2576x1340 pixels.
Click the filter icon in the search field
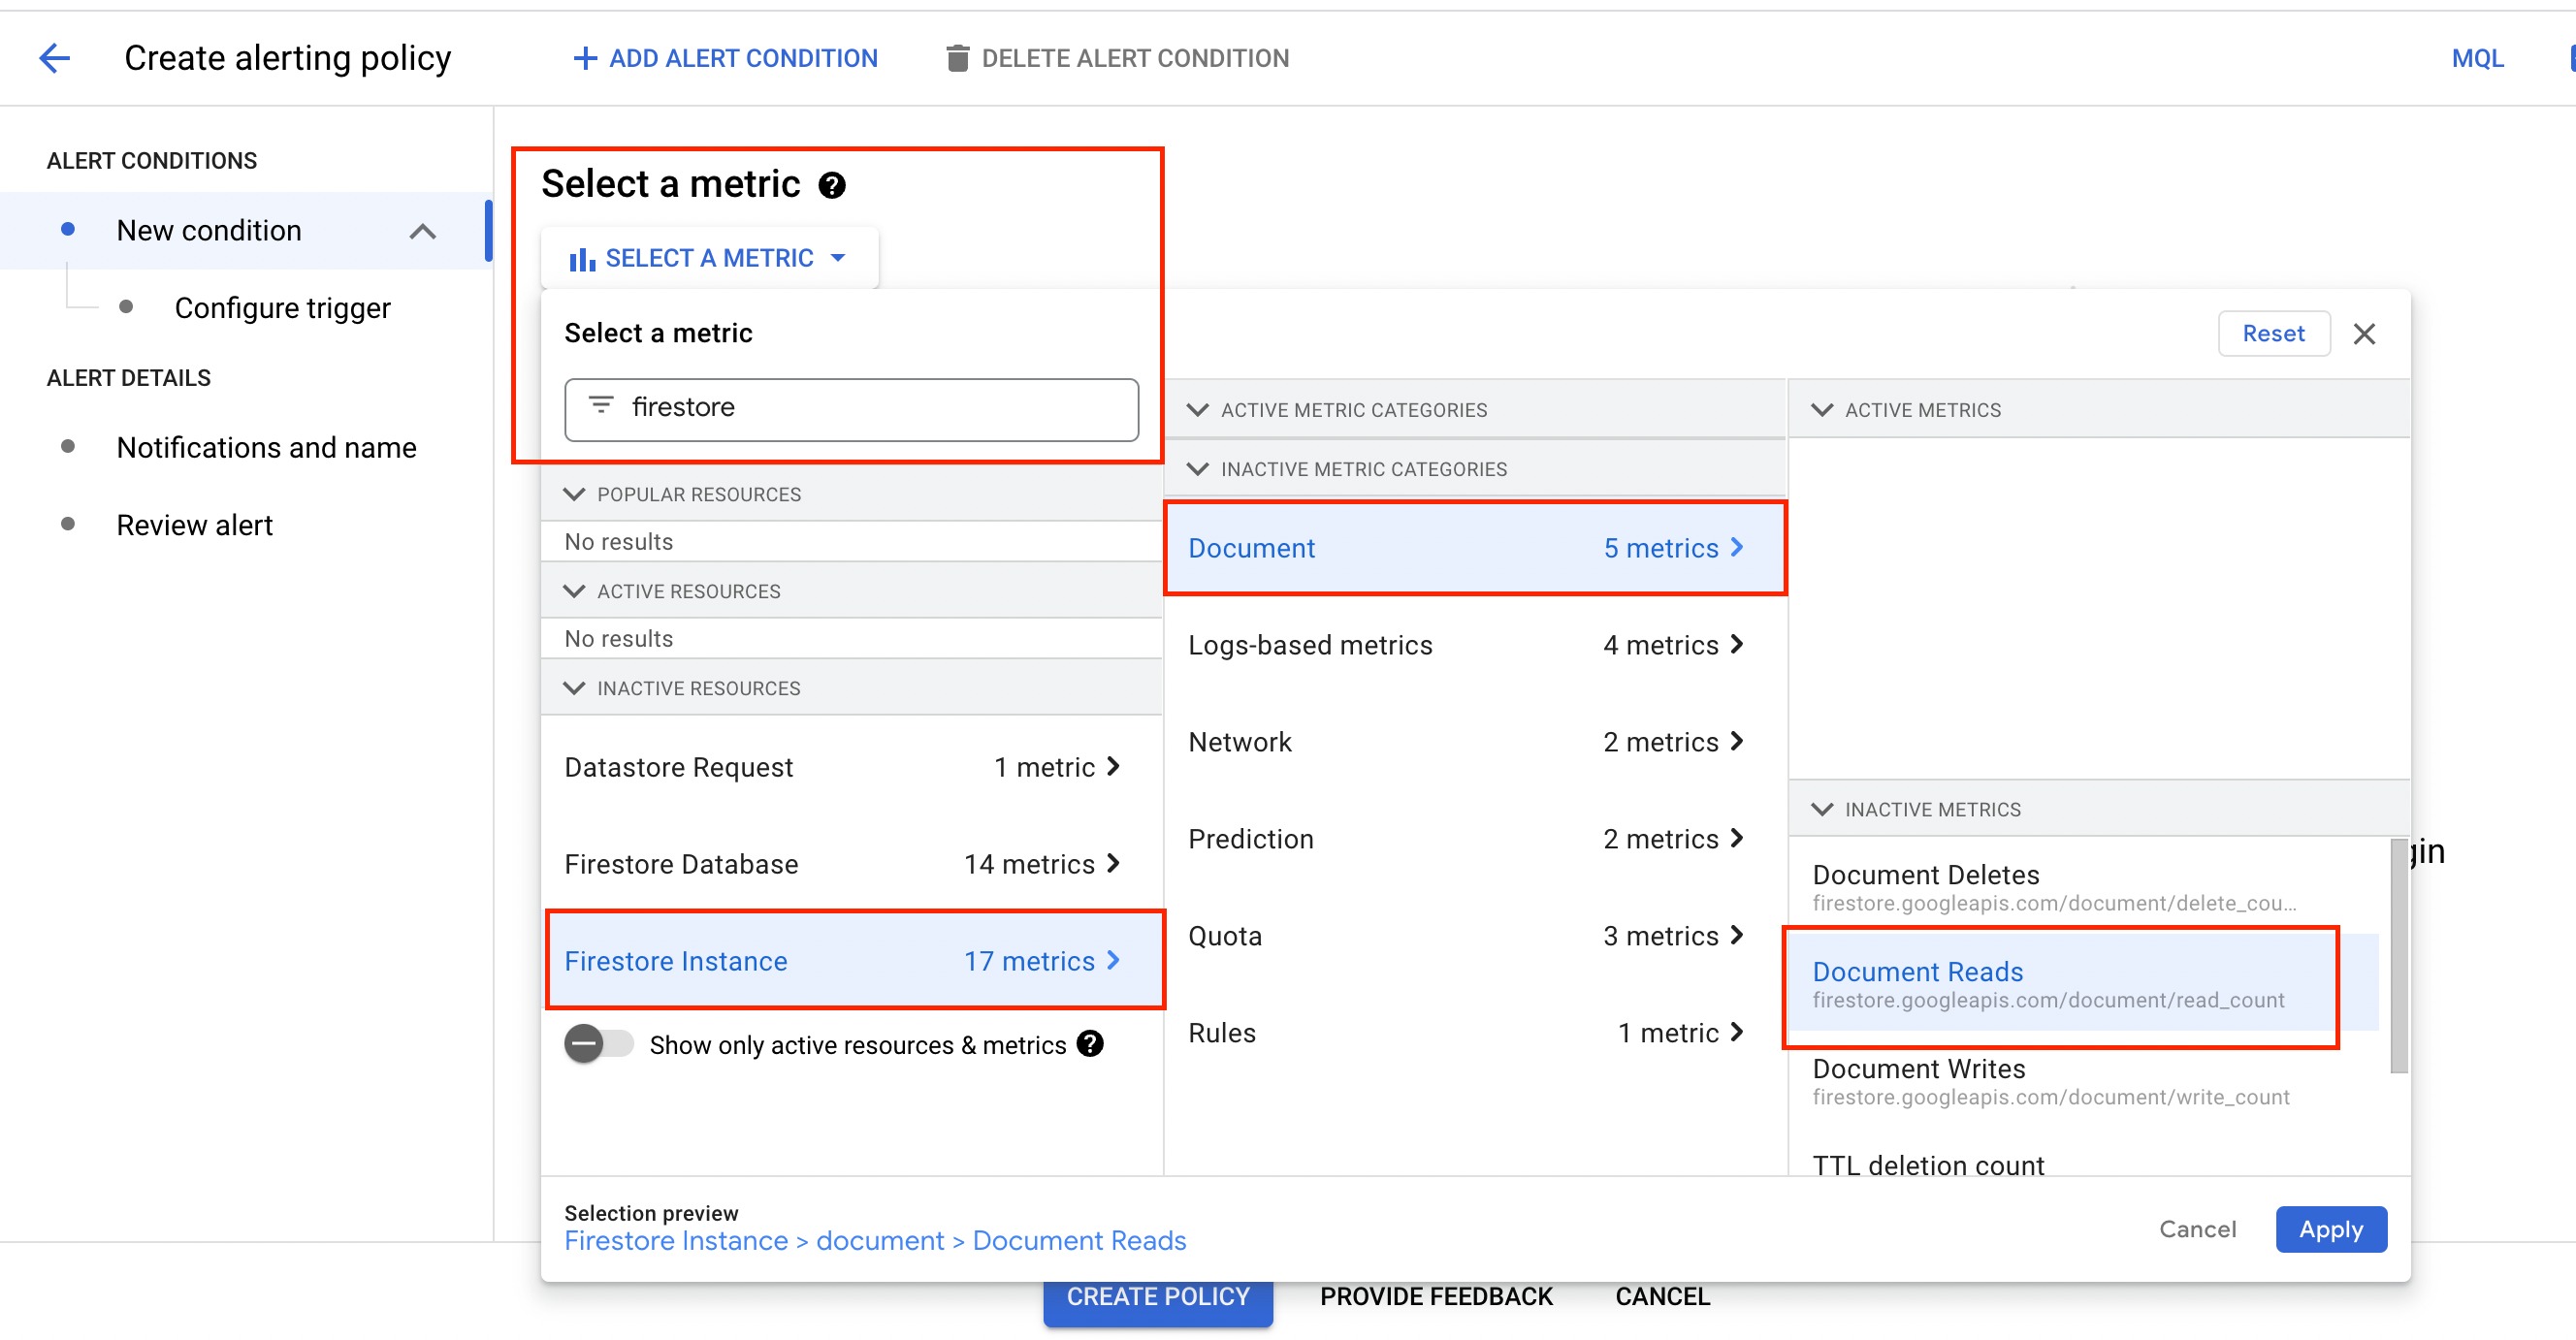pos(601,405)
